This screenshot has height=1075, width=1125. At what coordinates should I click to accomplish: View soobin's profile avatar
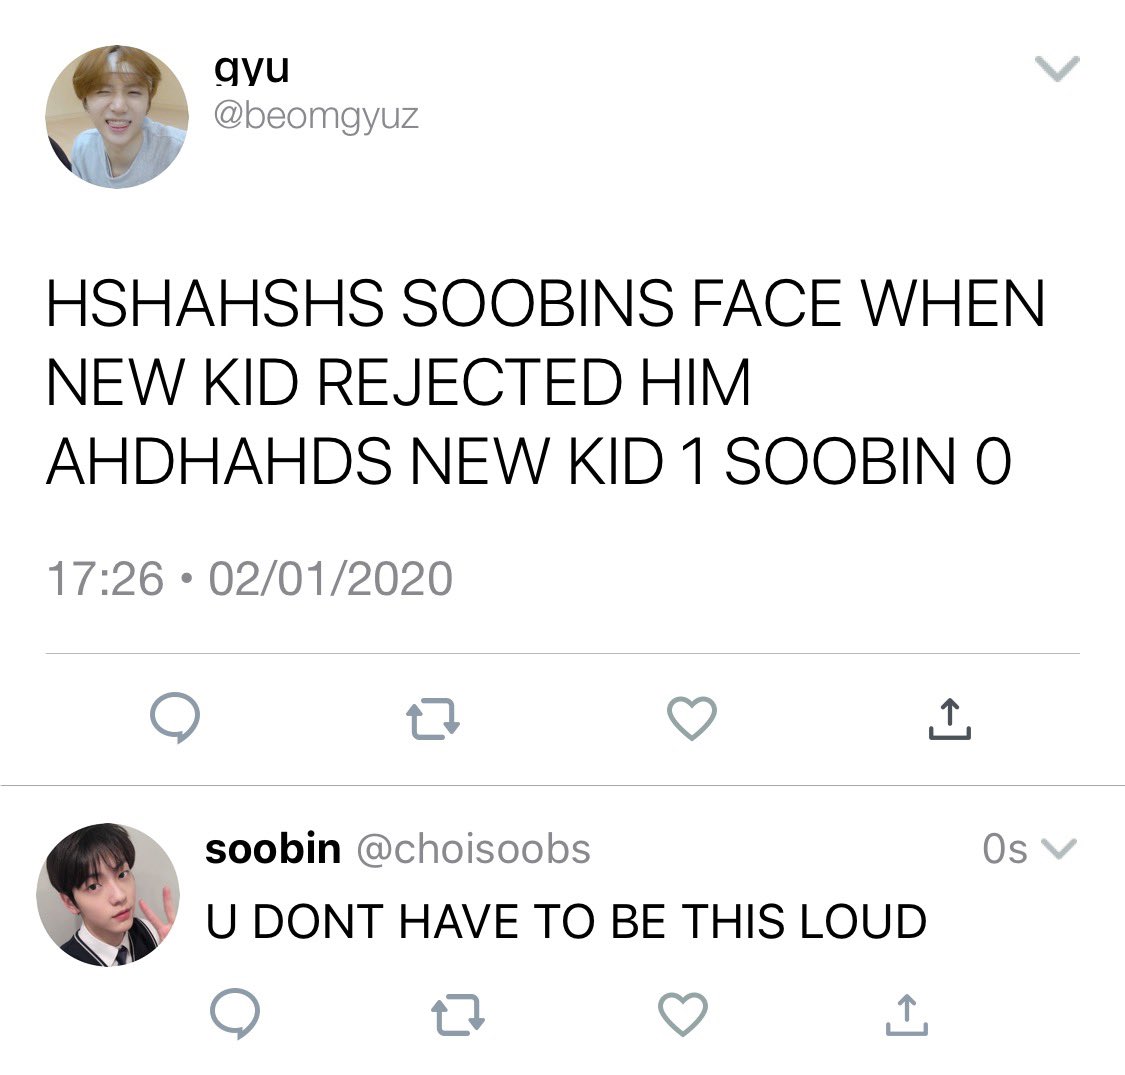click(108, 895)
